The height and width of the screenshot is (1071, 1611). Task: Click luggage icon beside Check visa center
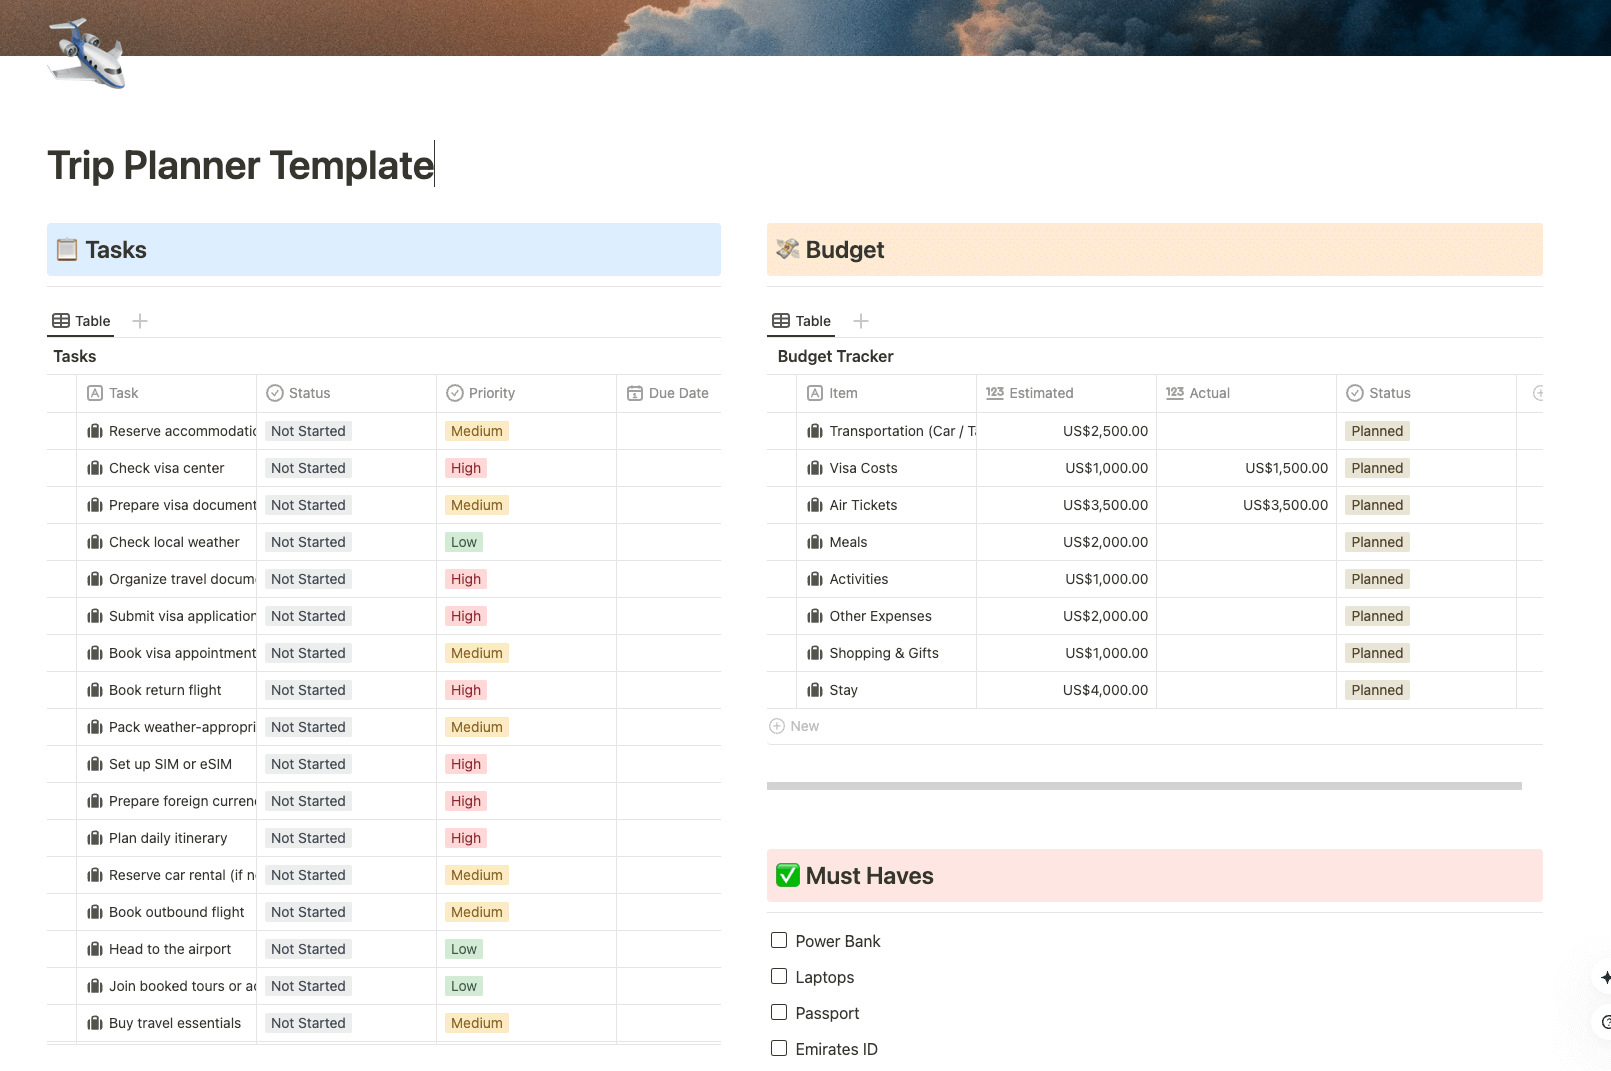[x=95, y=468]
